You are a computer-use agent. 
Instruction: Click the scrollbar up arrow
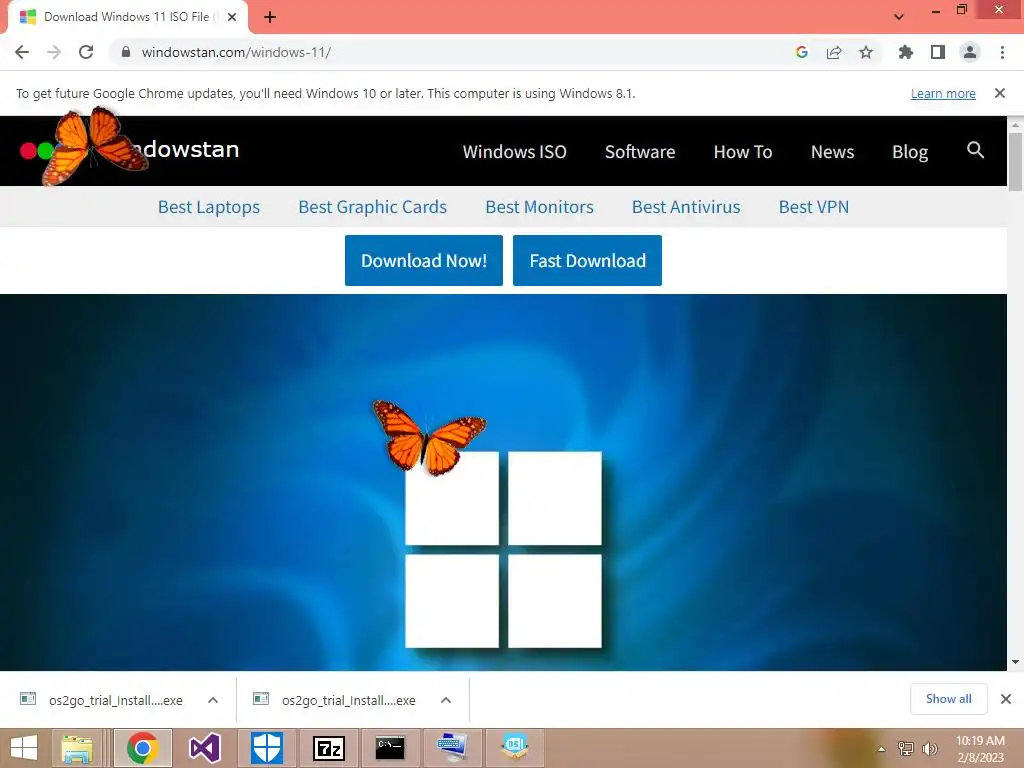click(1015, 124)
